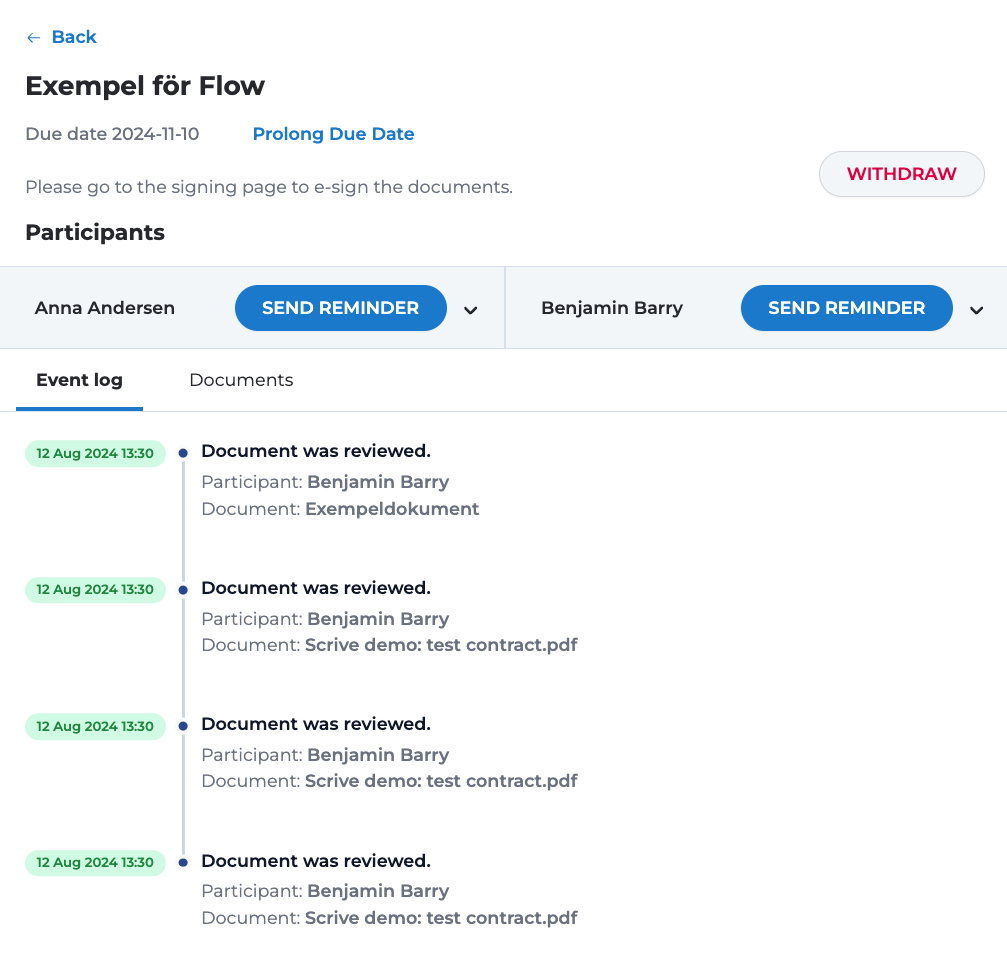
Task: Select the bottom-most timeline dot in event log
Action: point(183,862)
